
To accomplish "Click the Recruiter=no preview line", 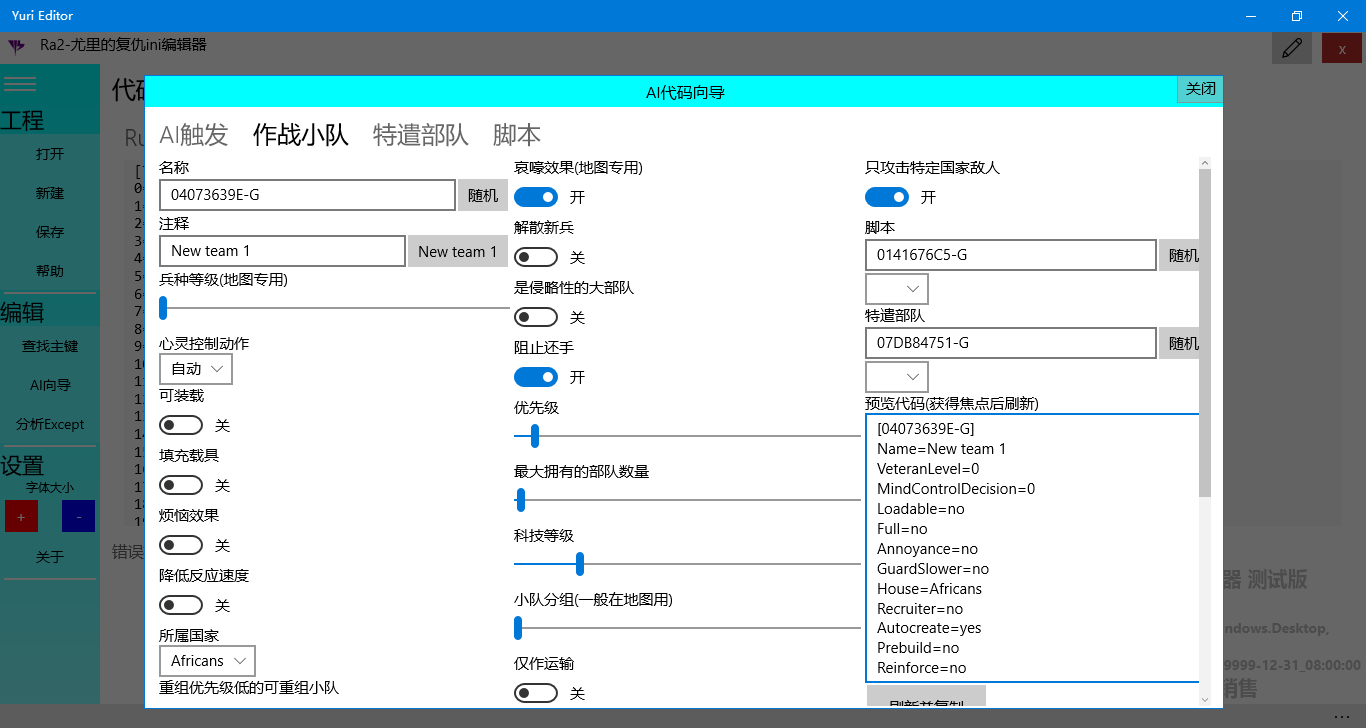I will (920, 609).
